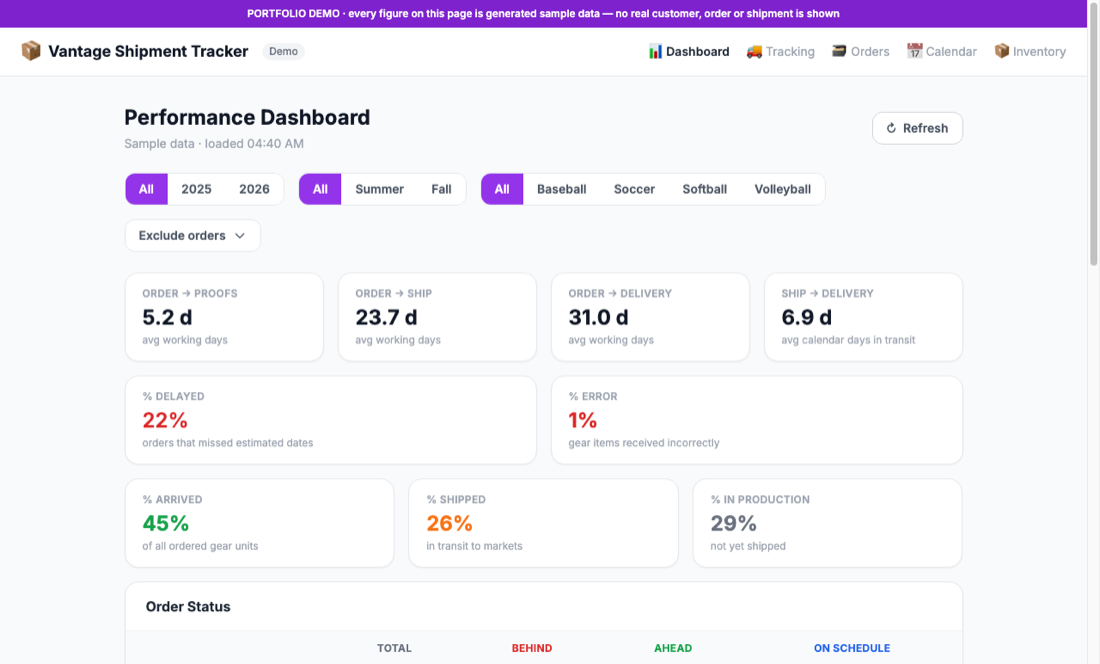Viewport: 1100px width, 664px height.
Task: Click the purple PORTFOLIO DEMO banner text
Action: coord(543,13)
